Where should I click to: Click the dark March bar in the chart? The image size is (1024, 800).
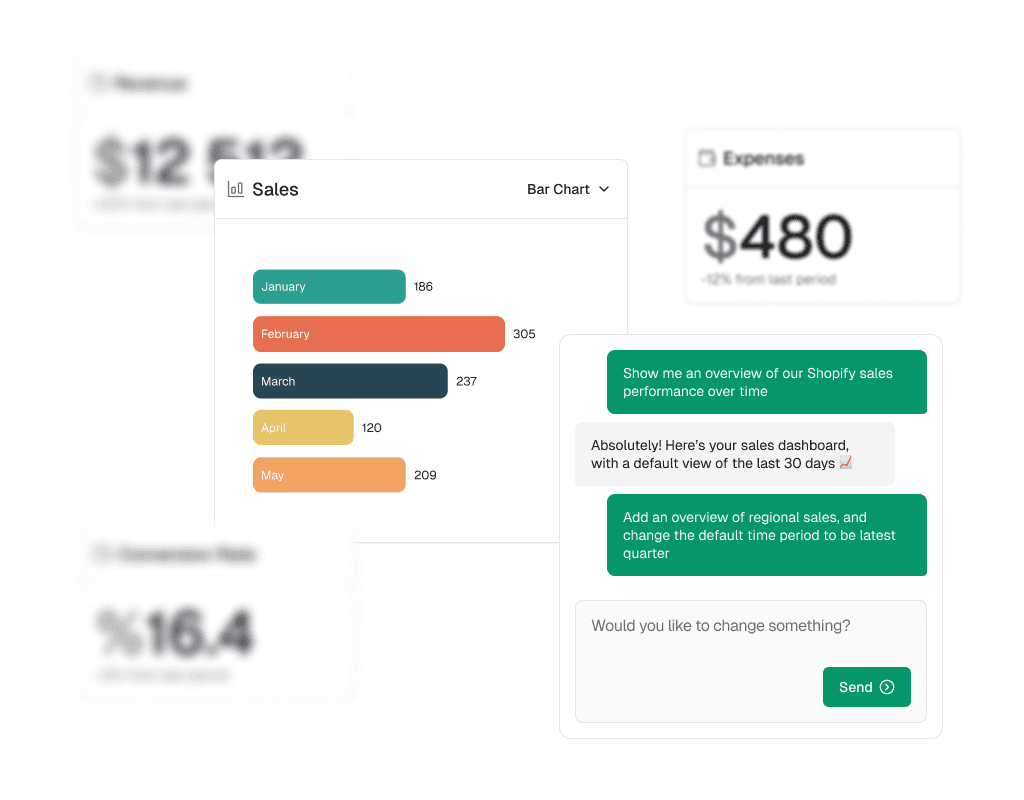(349, 381)
